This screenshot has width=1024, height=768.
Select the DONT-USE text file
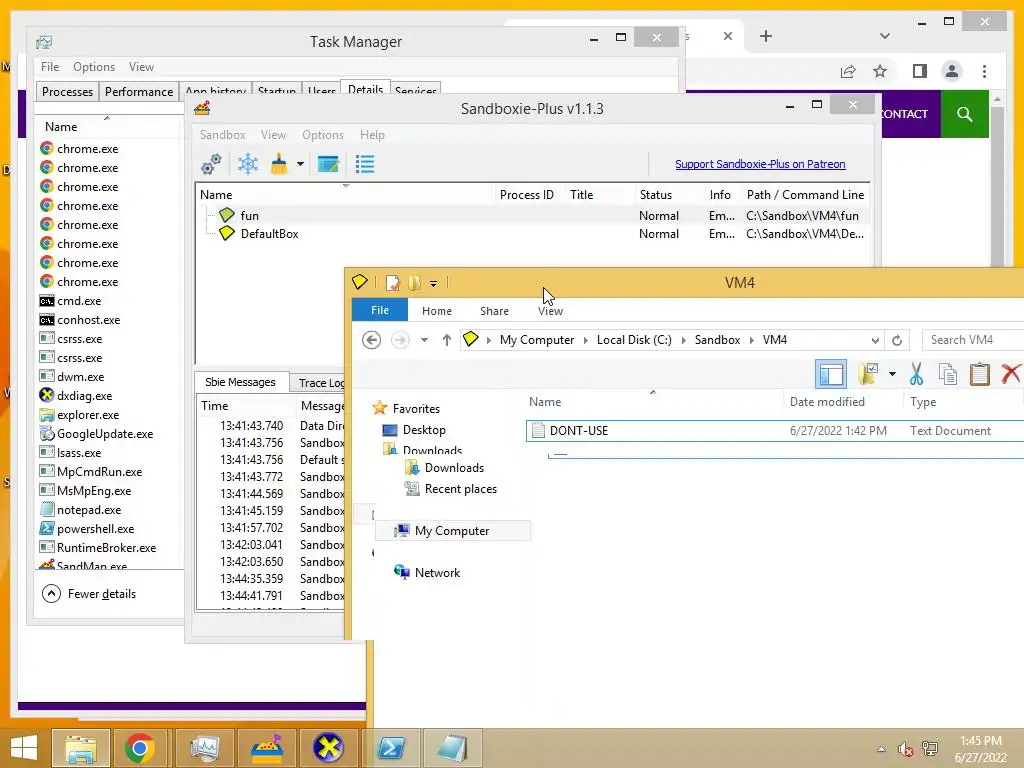775,430
